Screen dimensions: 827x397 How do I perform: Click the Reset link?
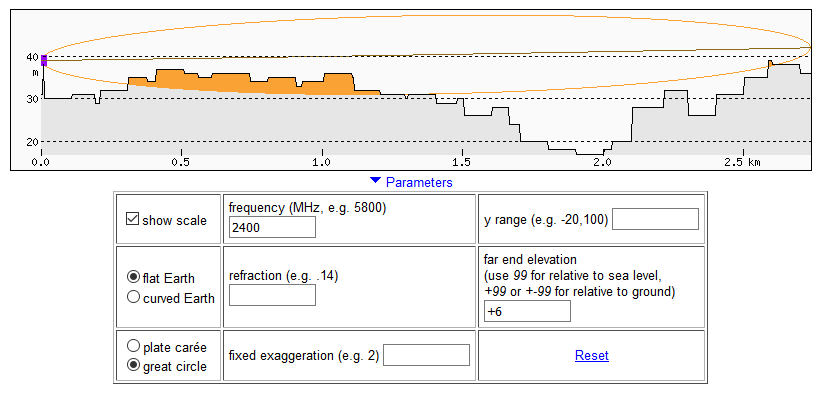[x=592, y=355]
